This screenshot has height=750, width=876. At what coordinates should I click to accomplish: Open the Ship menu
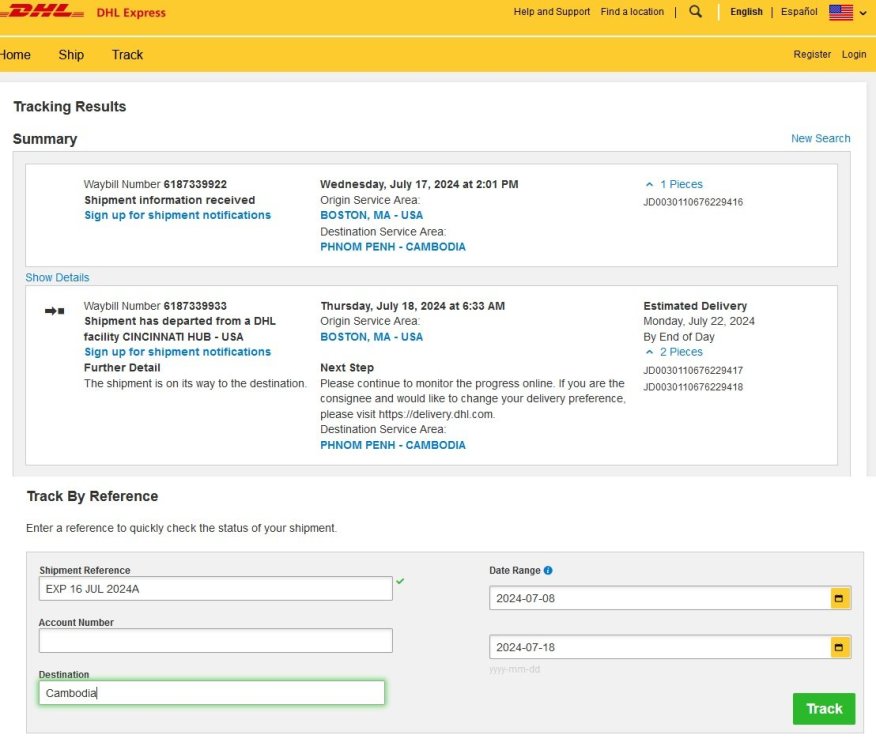tap(71, 55)
